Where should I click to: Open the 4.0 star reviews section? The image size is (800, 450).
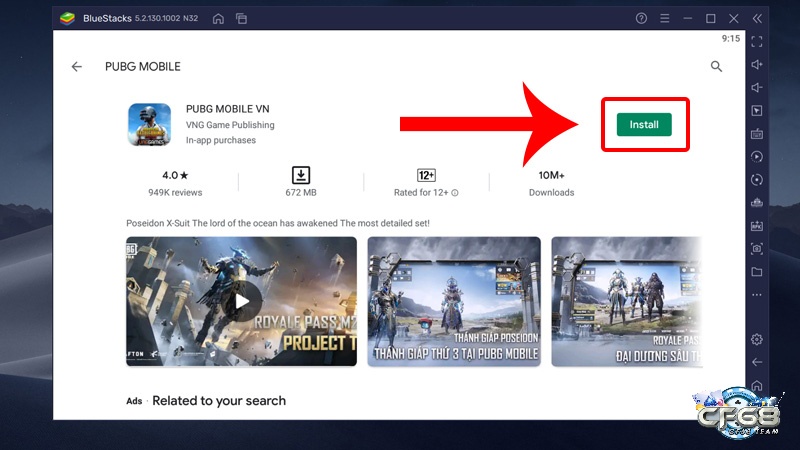pos(175,184)
